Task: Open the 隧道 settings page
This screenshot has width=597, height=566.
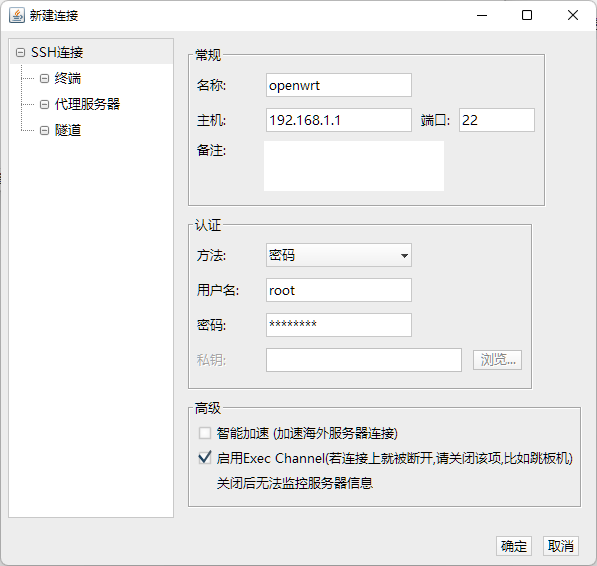Action: [x=67, y=131]
